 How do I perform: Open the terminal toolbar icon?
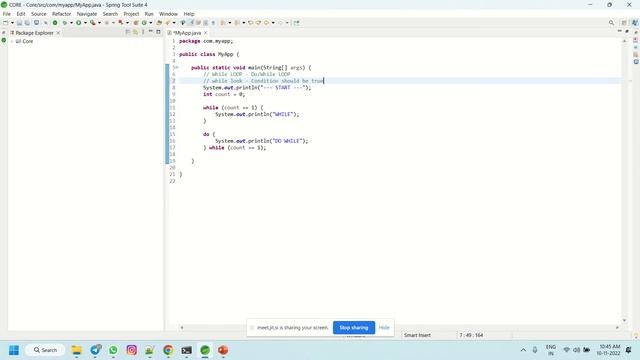(x=36, y=23)
